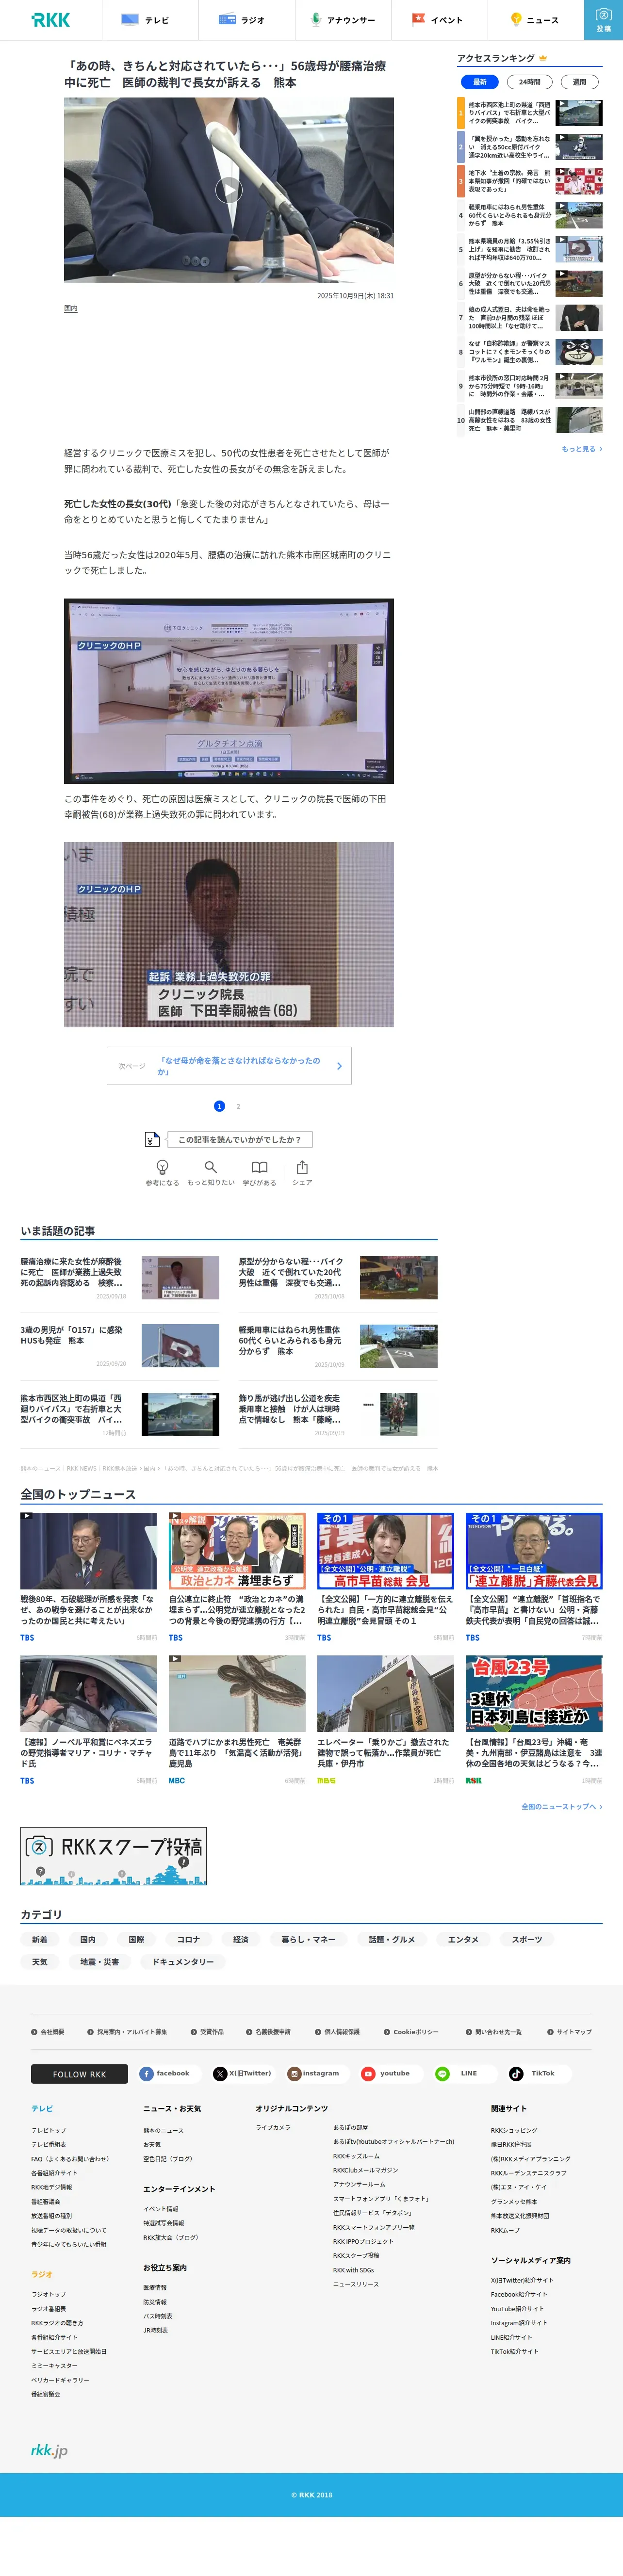Go to the next page 「なぜ母が命を落とさなければ」
Viewport: 623px width, 2576px height.
click(x=229, y=1066)
